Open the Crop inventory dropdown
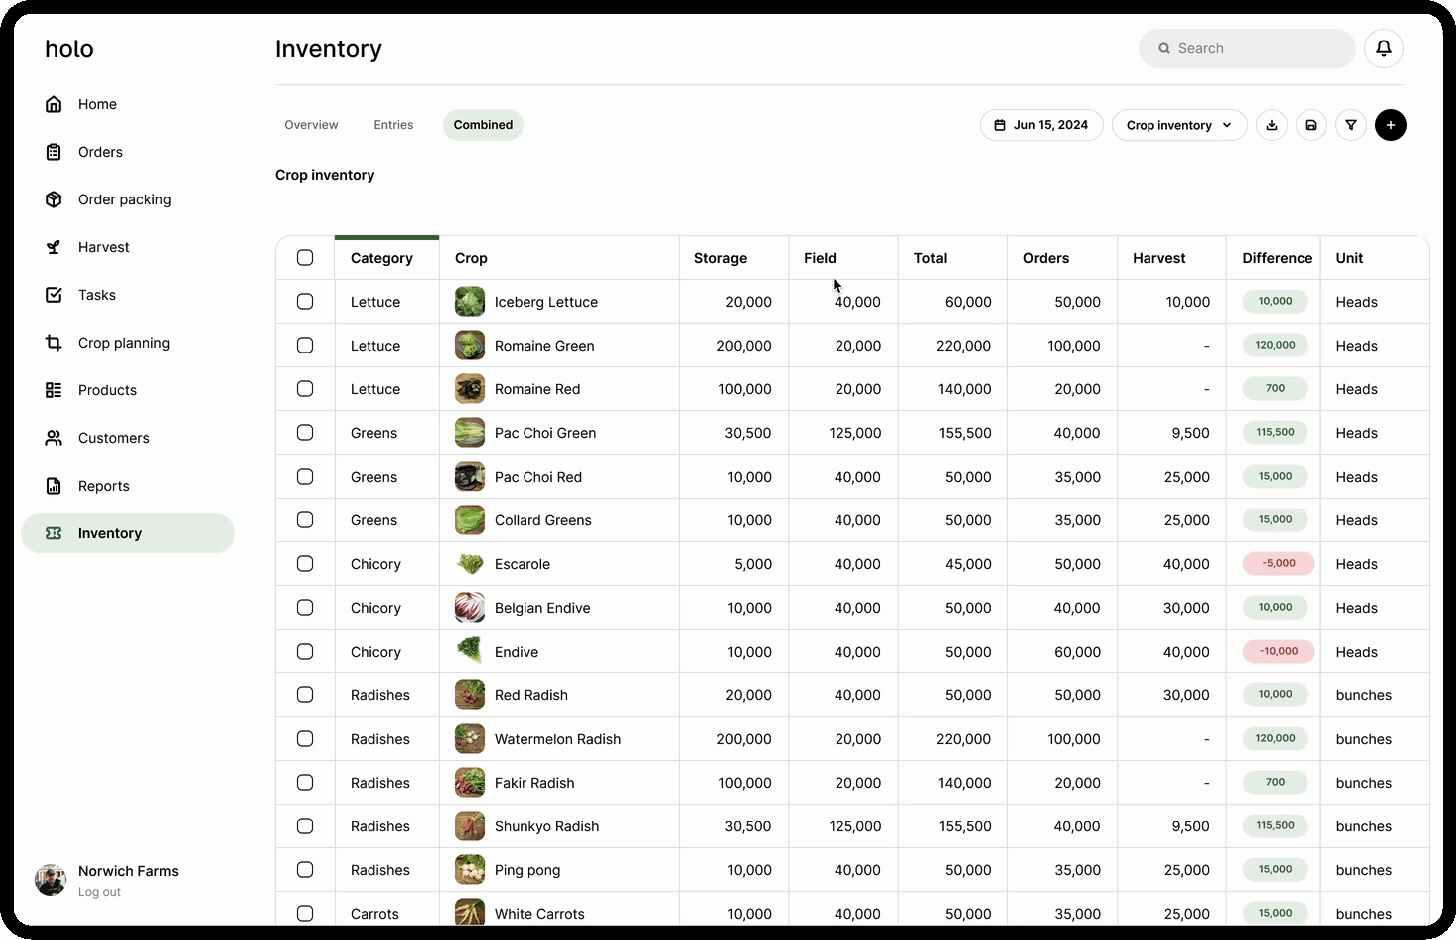Viewport: 1456px width, 940px height. tap(1179, 125)
